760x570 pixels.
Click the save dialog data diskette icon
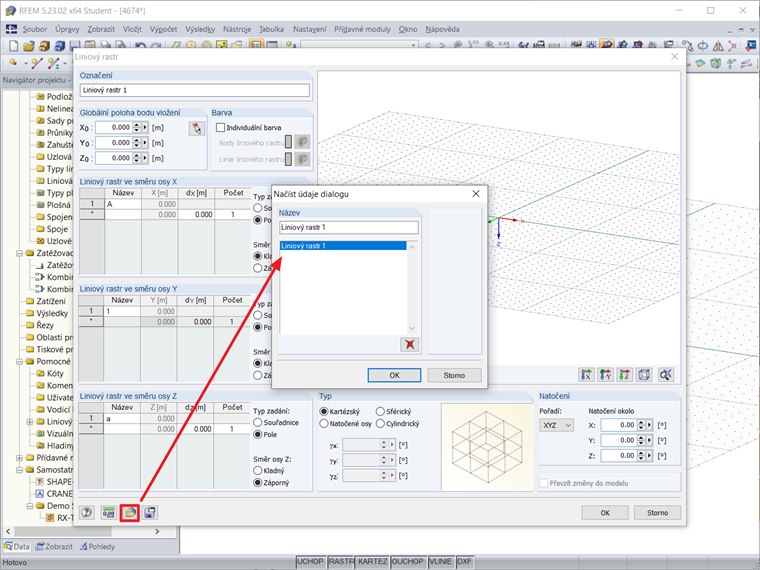pyautogui.click(x=150, y=512)
